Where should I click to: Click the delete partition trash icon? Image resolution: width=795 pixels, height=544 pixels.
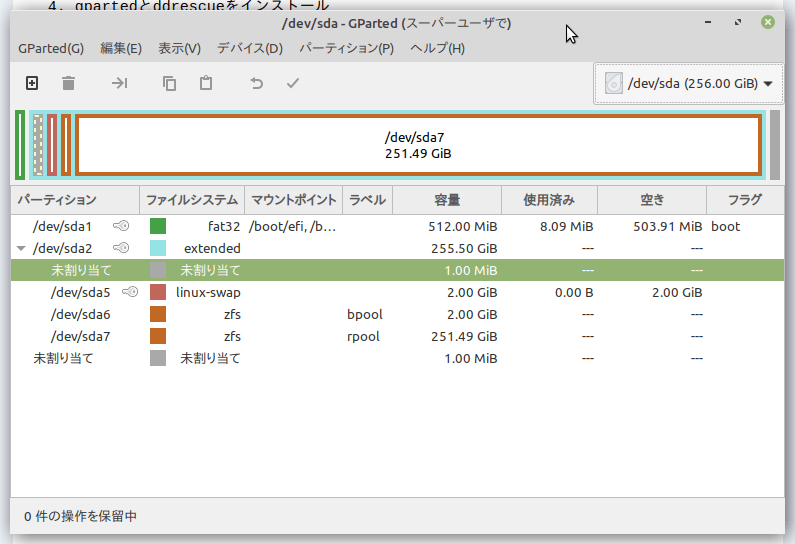pos(68,83)
